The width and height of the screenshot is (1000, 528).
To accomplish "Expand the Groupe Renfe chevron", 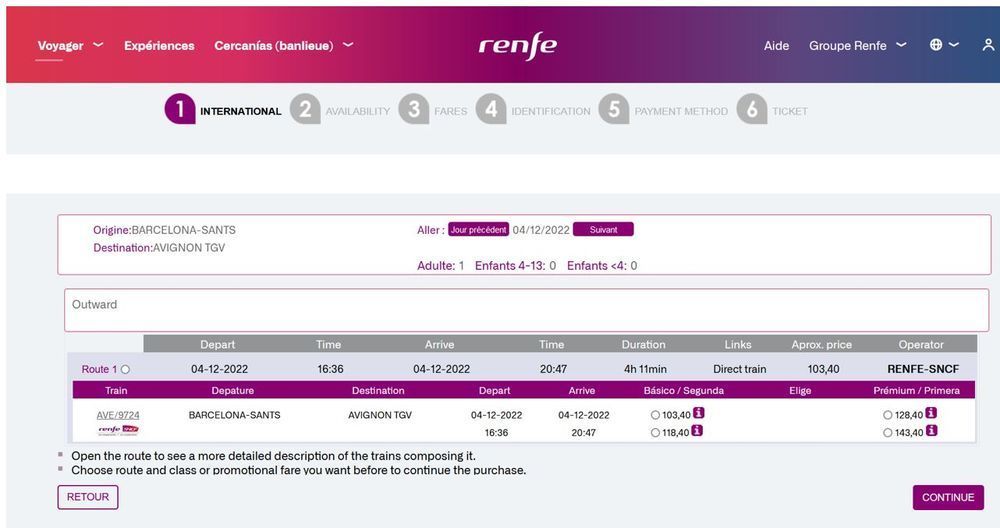I will 901,45.
